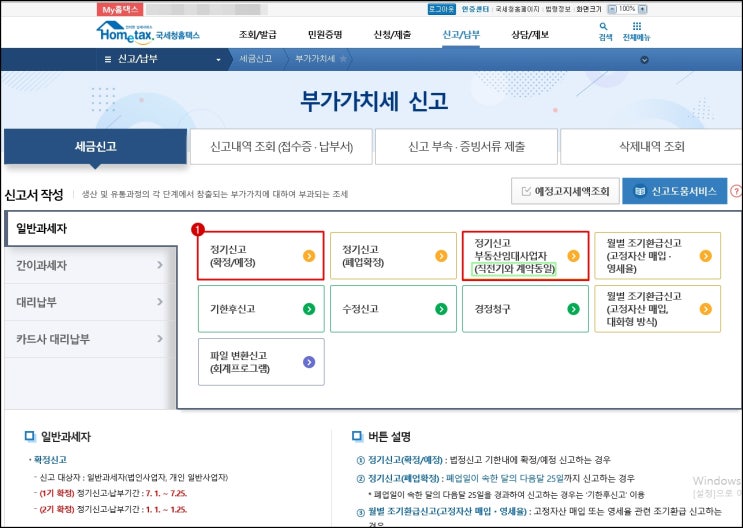This screenshot has height=528, width=743.
Task: Click the 경정청구 green arrow icon
Action: pyautogui.click(x=573, y=309)
